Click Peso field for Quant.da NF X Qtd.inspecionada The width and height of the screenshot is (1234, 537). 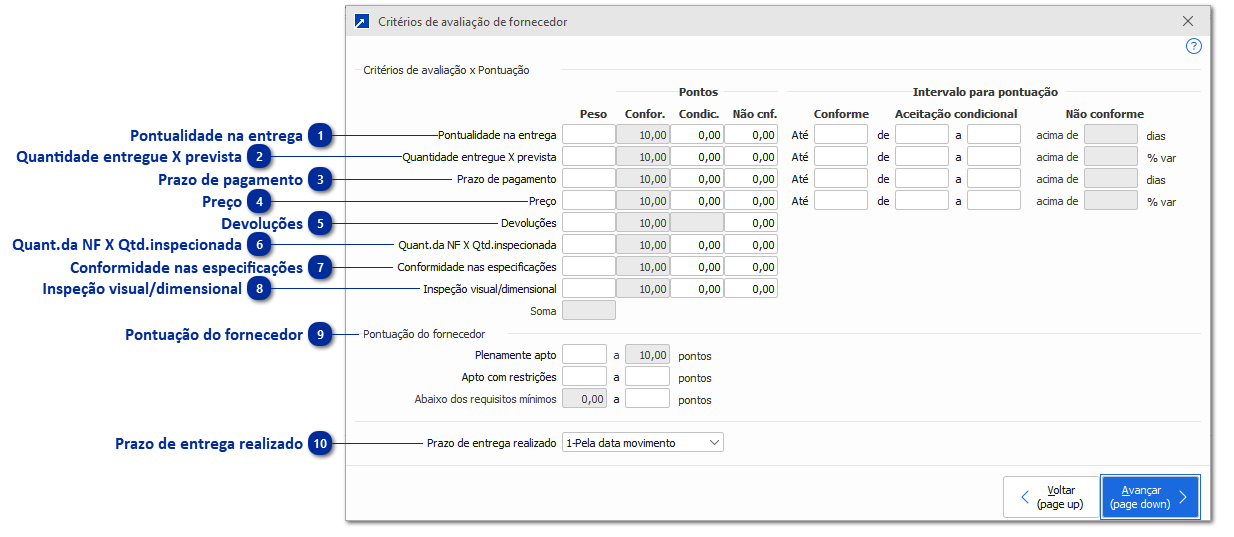pyautogui.click(x=589, y=244)
